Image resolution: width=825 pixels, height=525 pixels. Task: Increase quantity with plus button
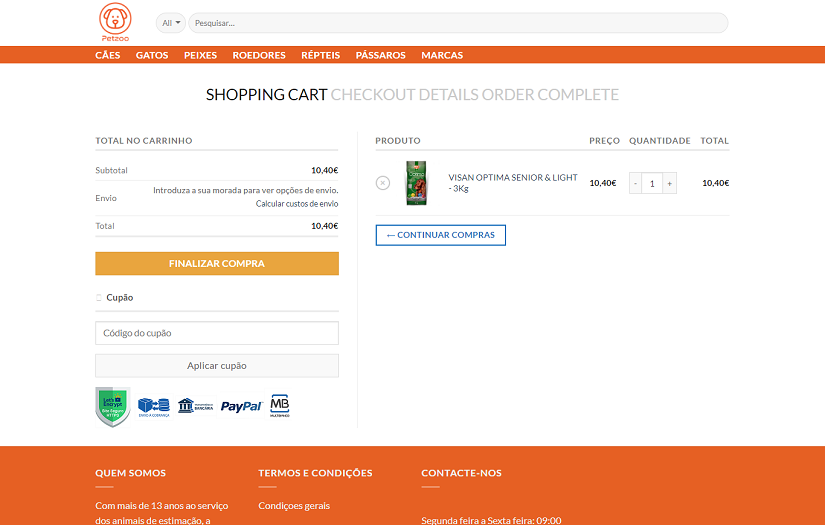tap(669, 183)
